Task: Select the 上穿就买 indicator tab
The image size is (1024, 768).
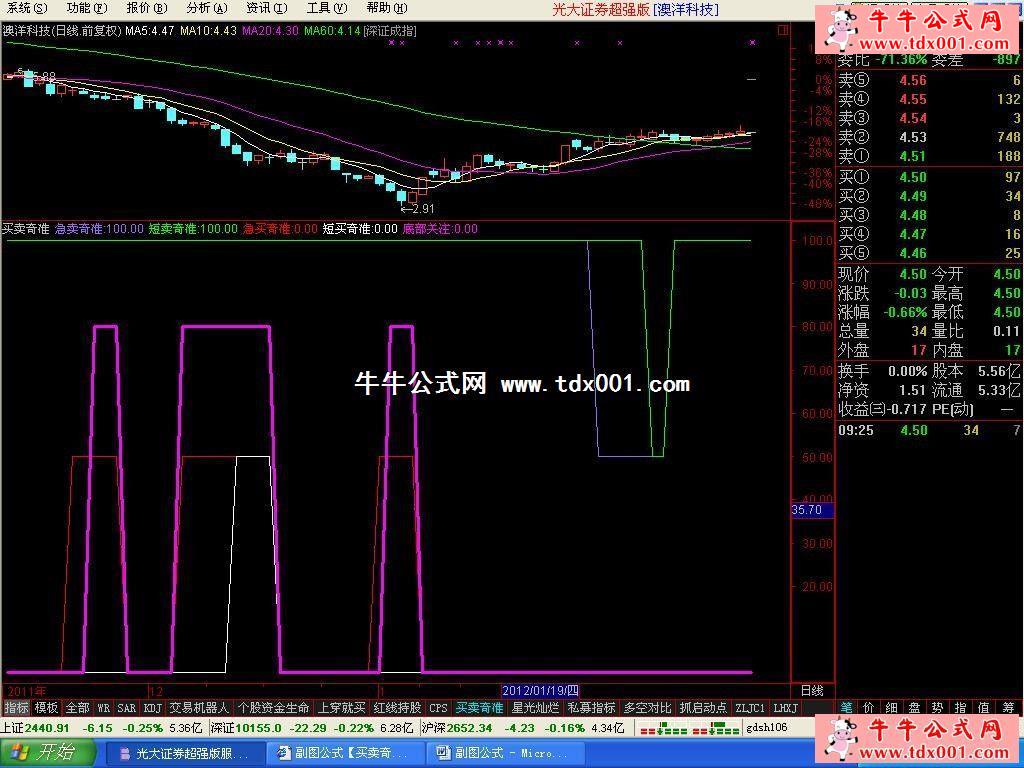Action: click(342, 708)
